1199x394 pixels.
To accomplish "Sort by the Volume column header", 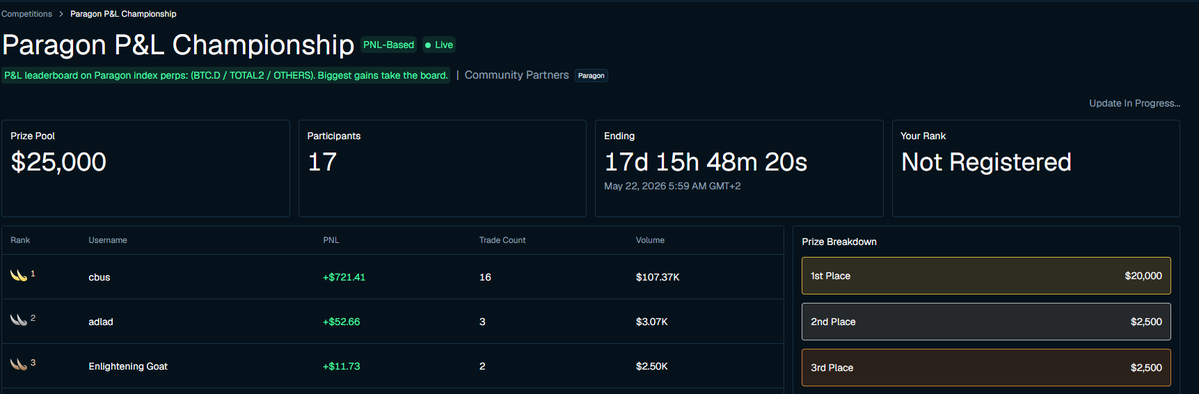I will [650, 240].
